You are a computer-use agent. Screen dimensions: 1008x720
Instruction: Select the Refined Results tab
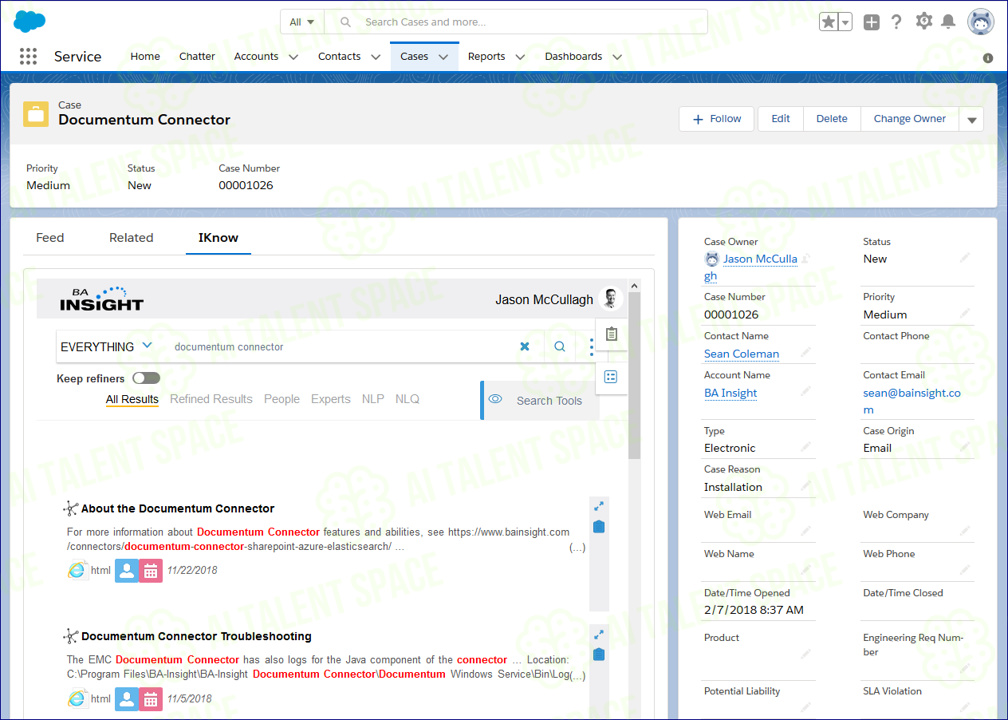[x=211, y=399]
